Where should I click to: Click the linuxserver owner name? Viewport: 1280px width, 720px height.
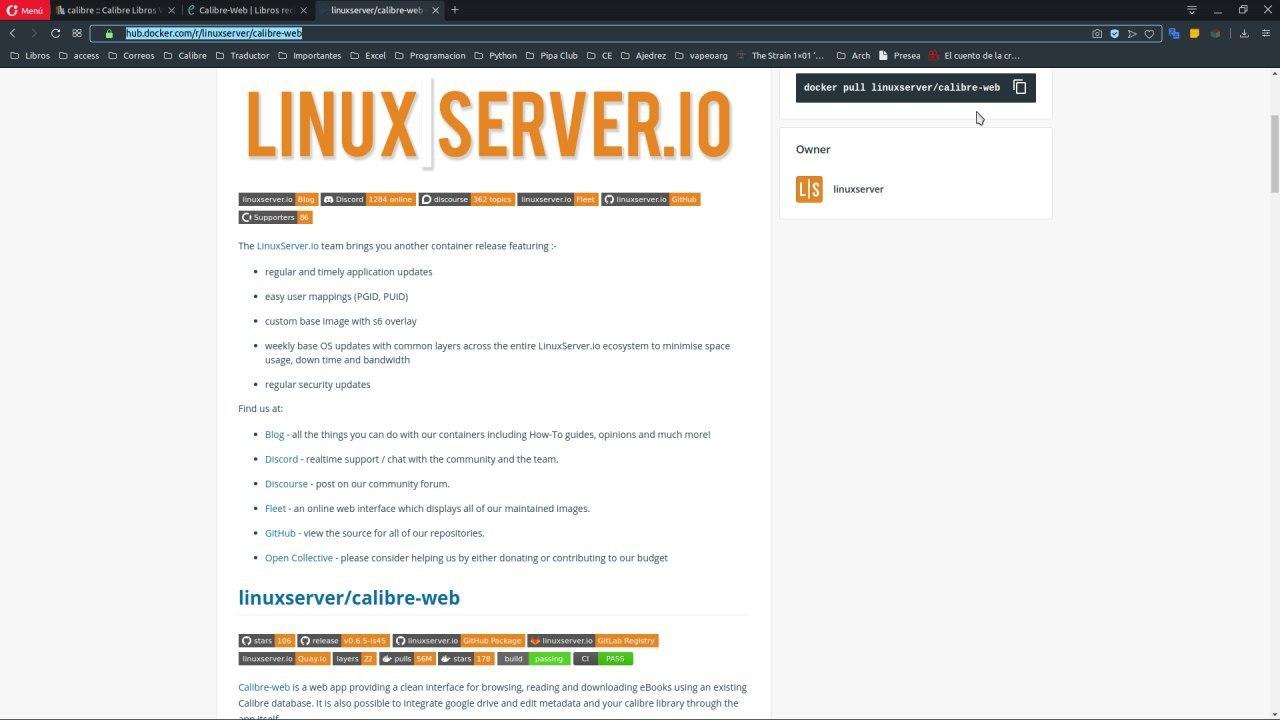pos(858,189)
